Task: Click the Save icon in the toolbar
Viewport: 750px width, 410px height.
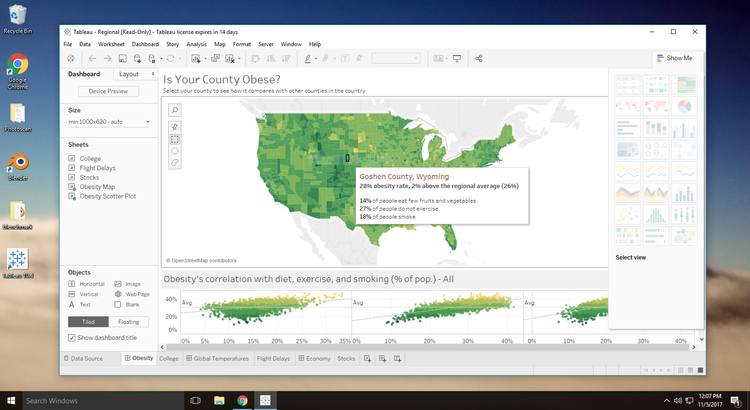Action: click(x=122, y=58)
